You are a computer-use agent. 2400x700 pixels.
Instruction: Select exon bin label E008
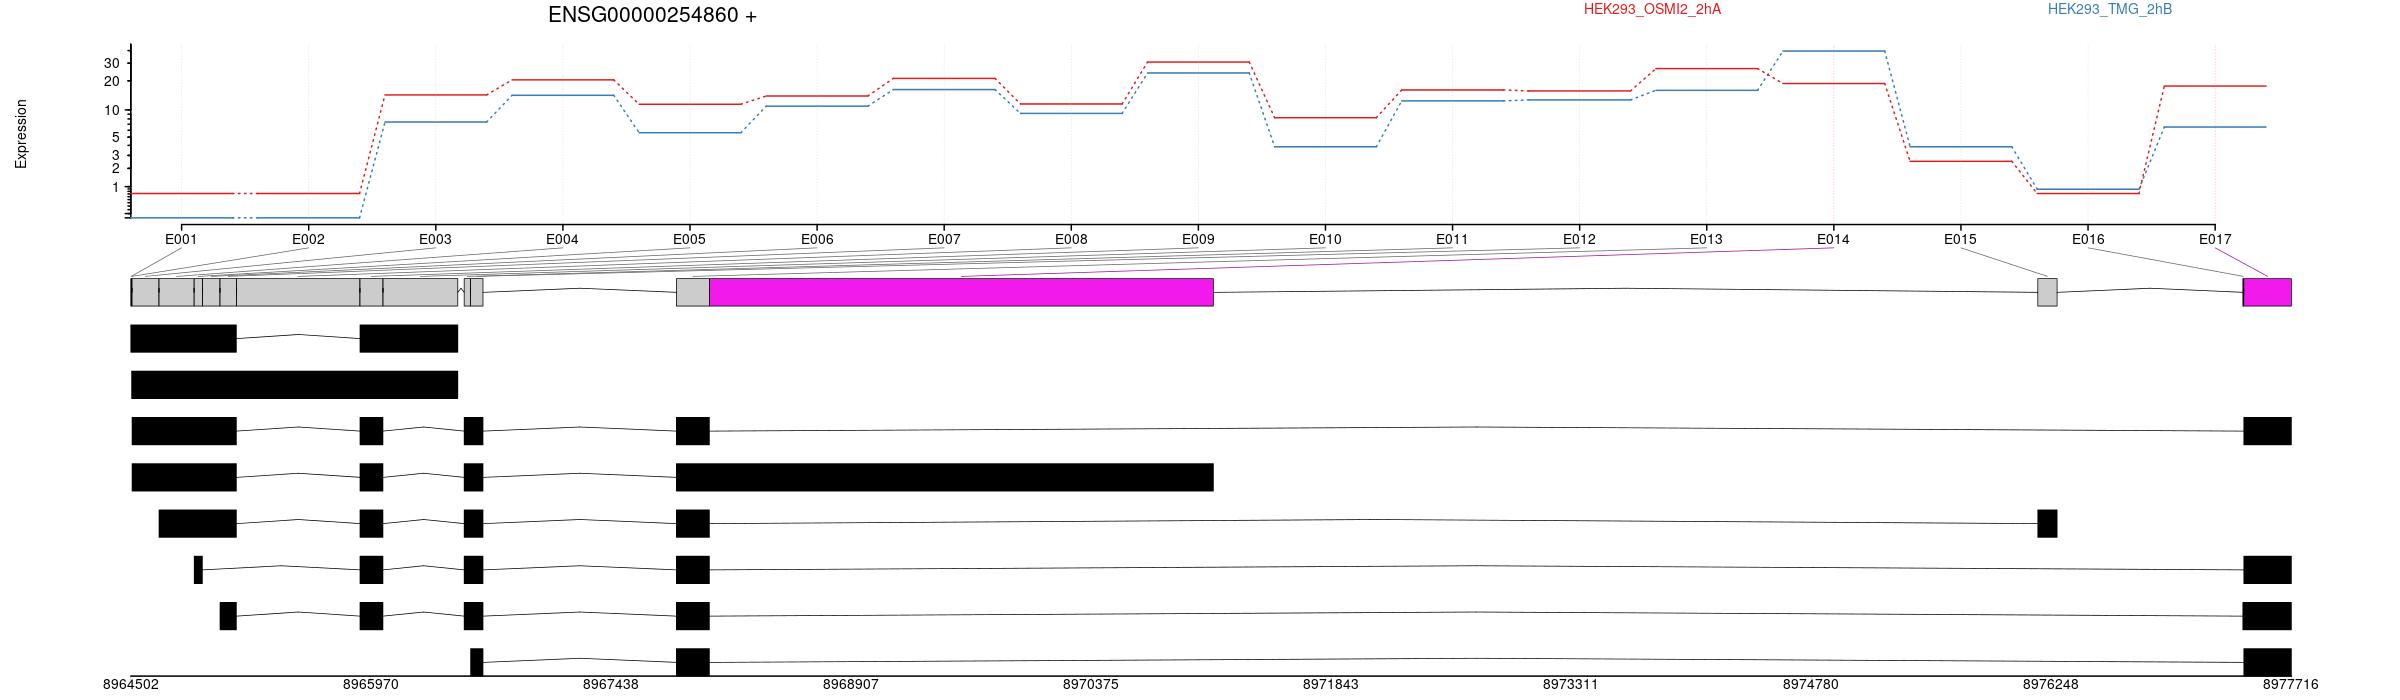(x=1071, y=239)
